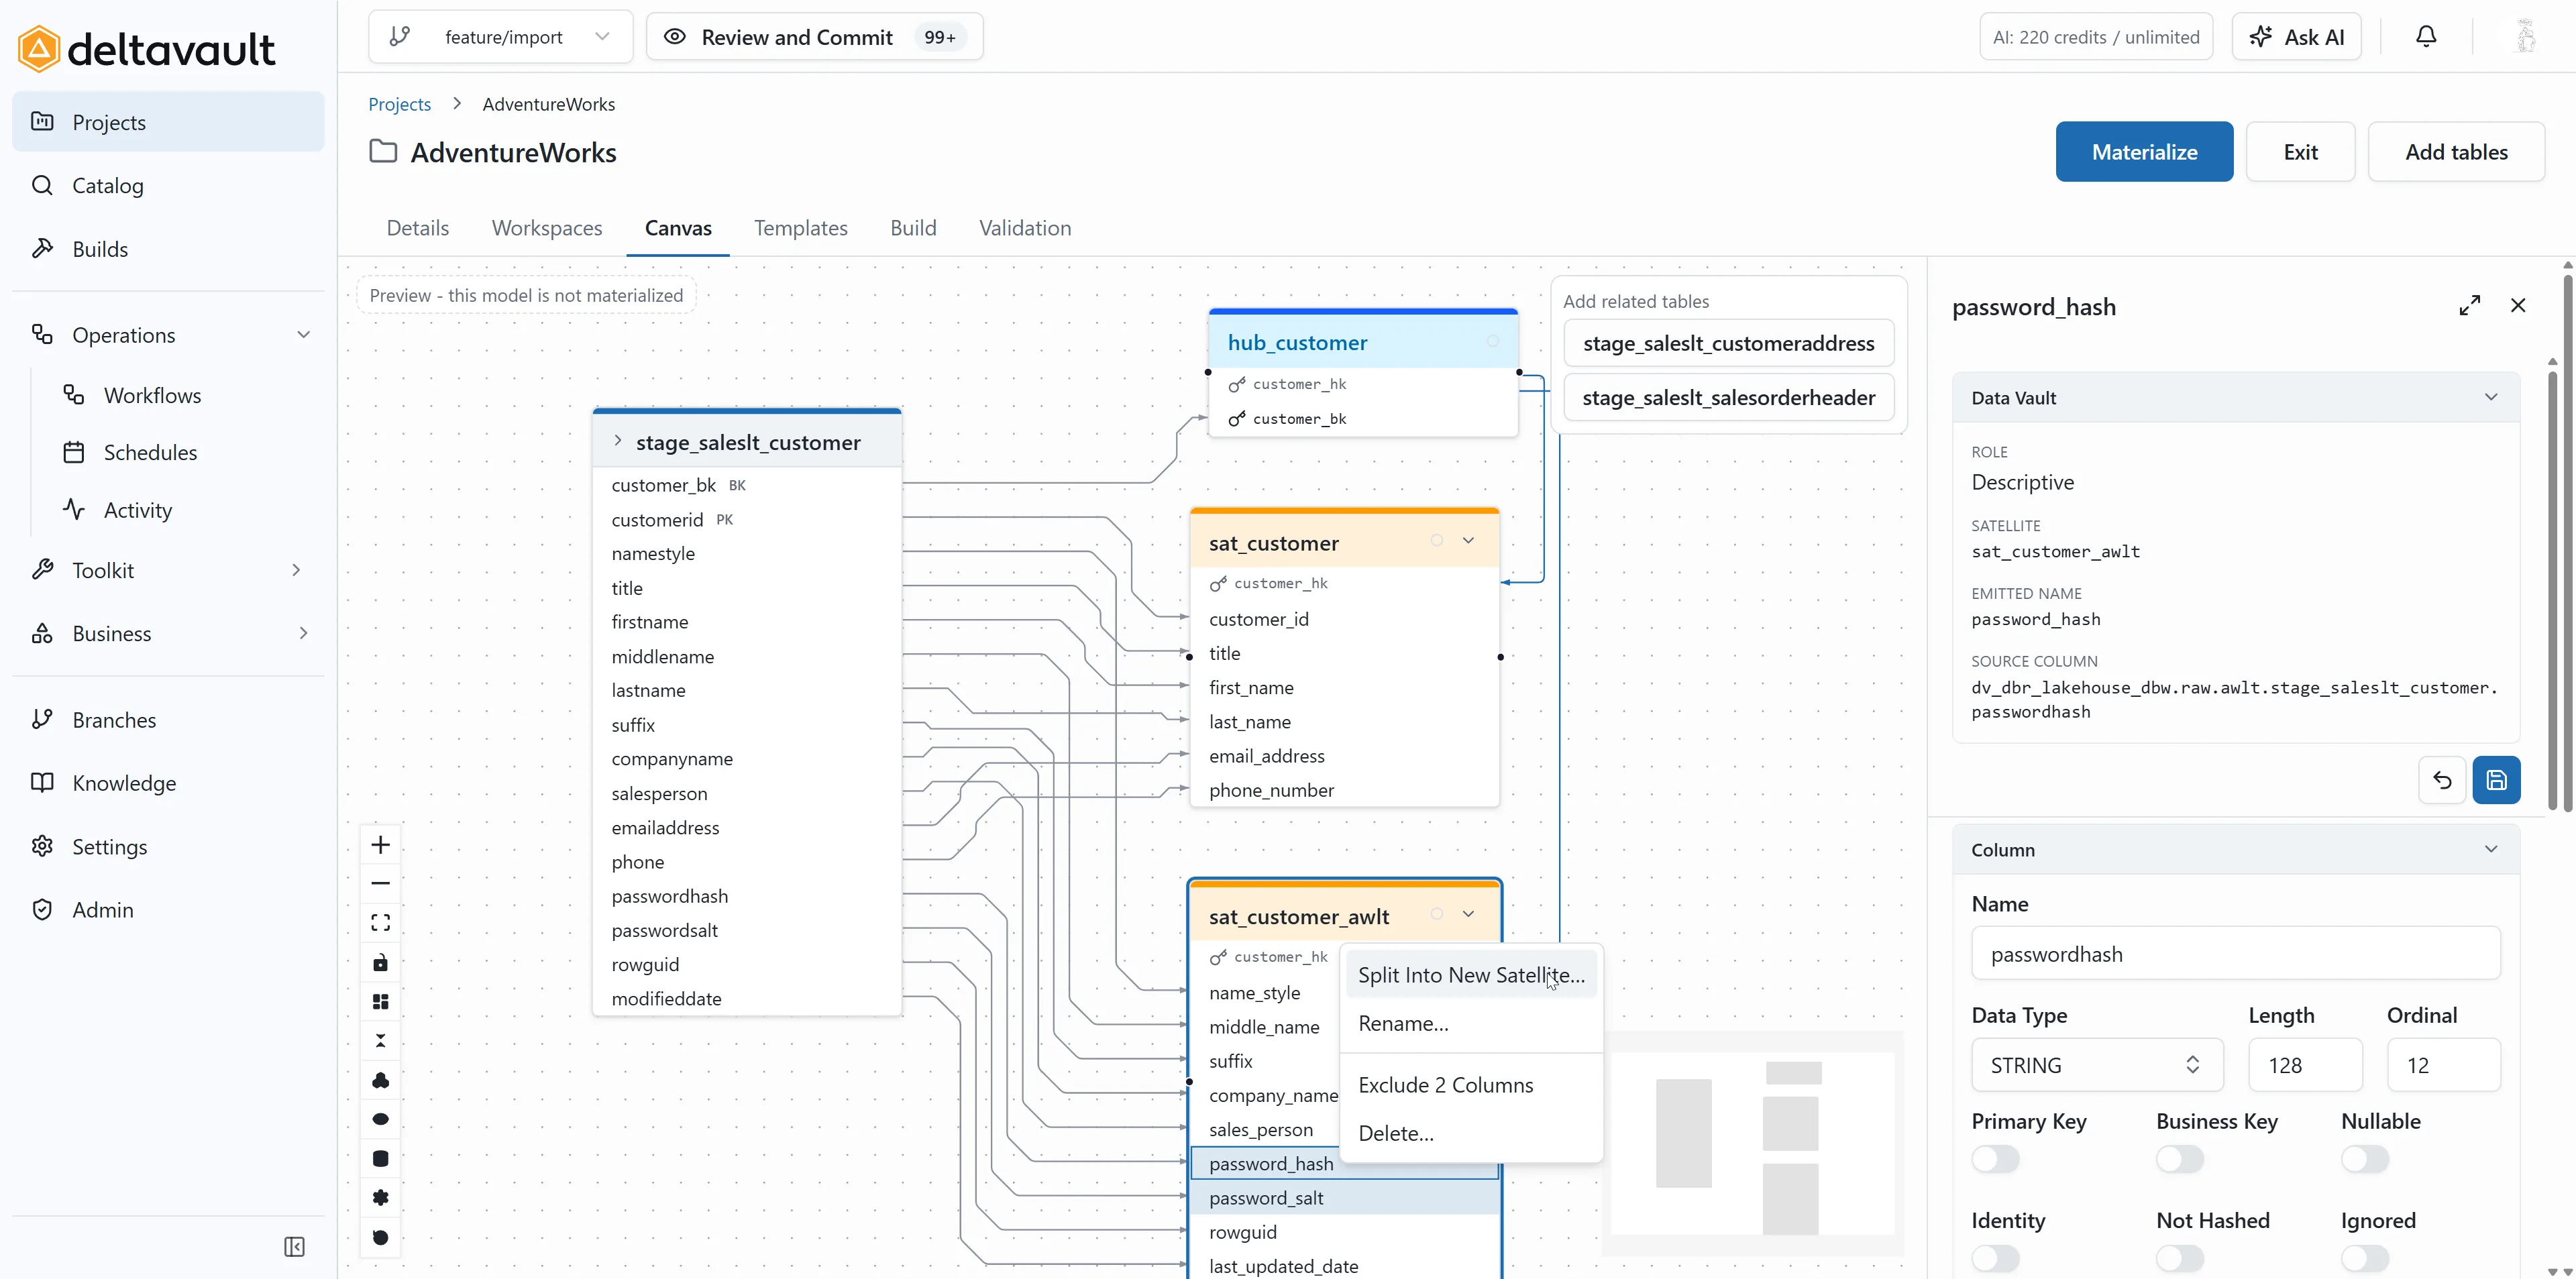The height and width of the screenshot is (1279, 2576).
Task: Click the Materialize button
Action: click(x=2144, y=152)
